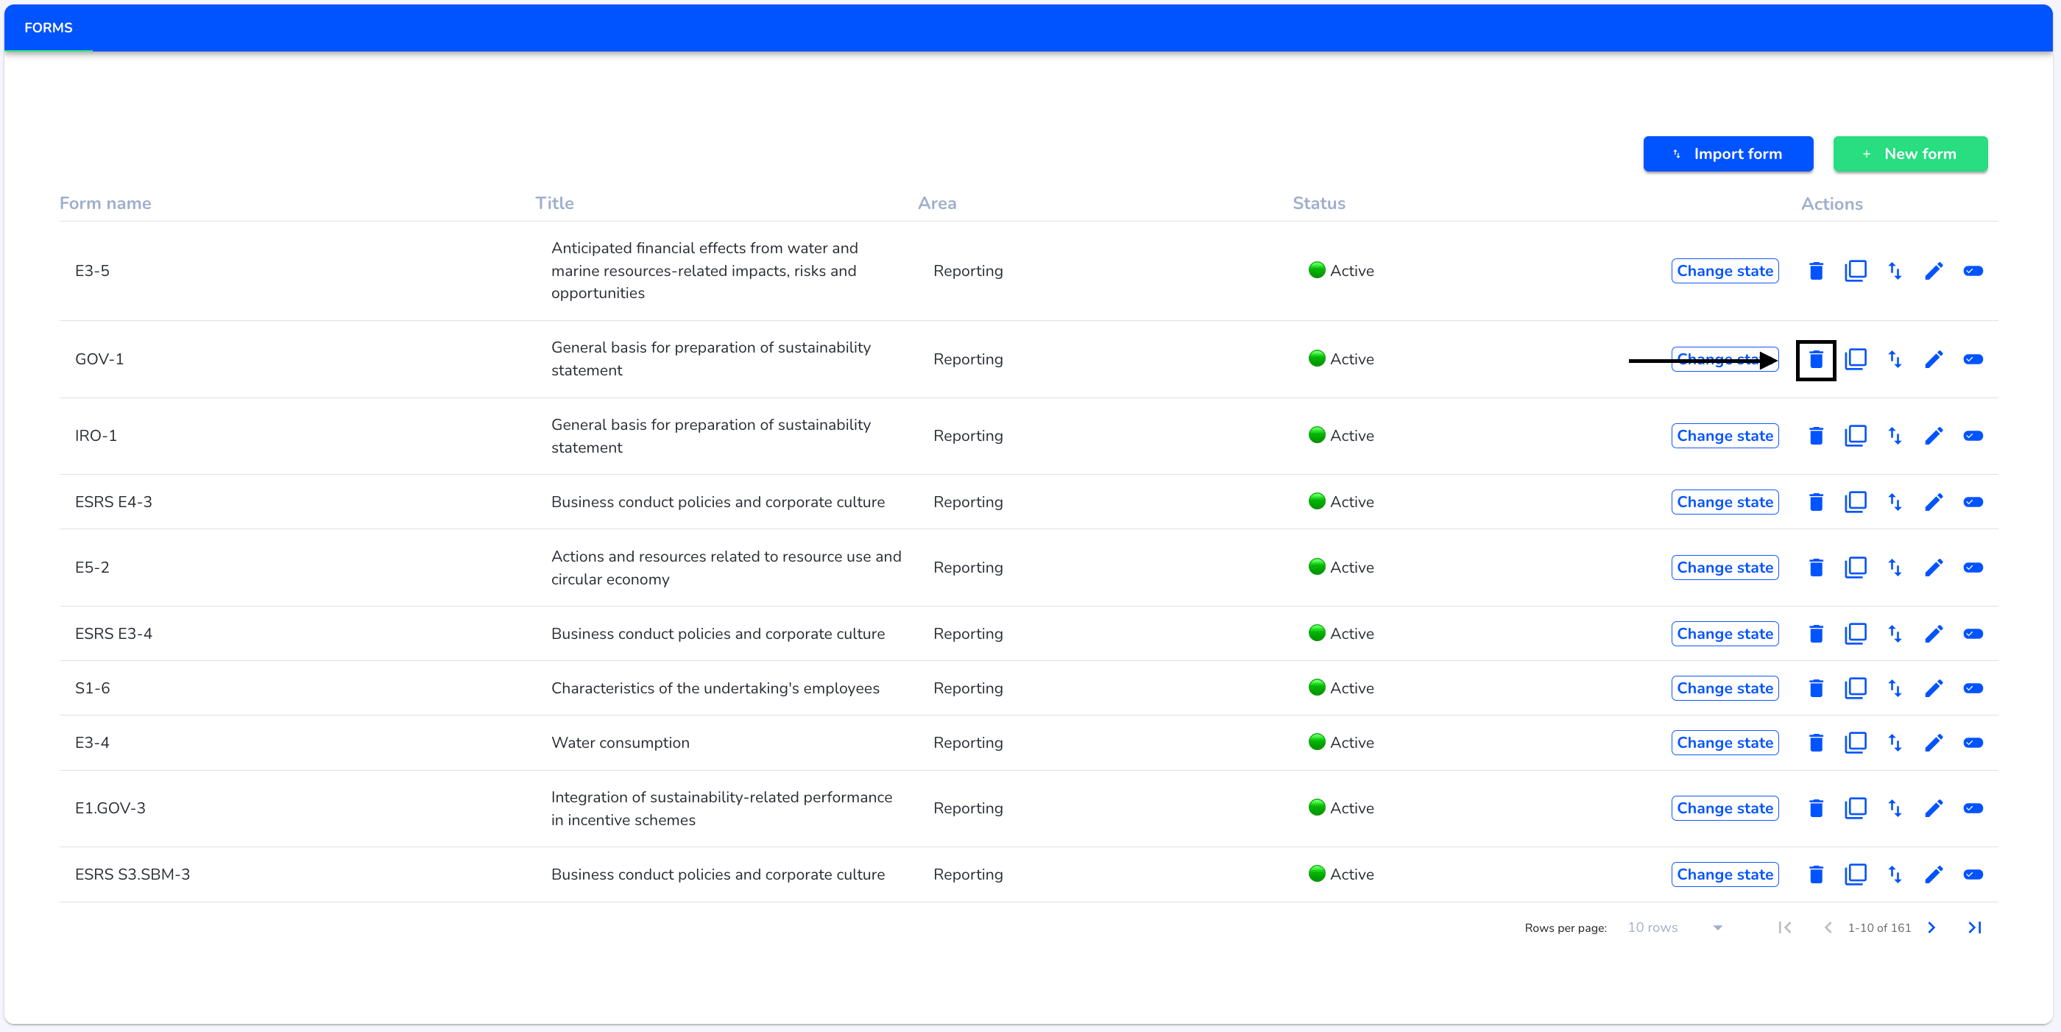The image size is (2061, 1032).
Task: Copy the E5-2 form using duplicate icon
Action: coord(1855,567)
